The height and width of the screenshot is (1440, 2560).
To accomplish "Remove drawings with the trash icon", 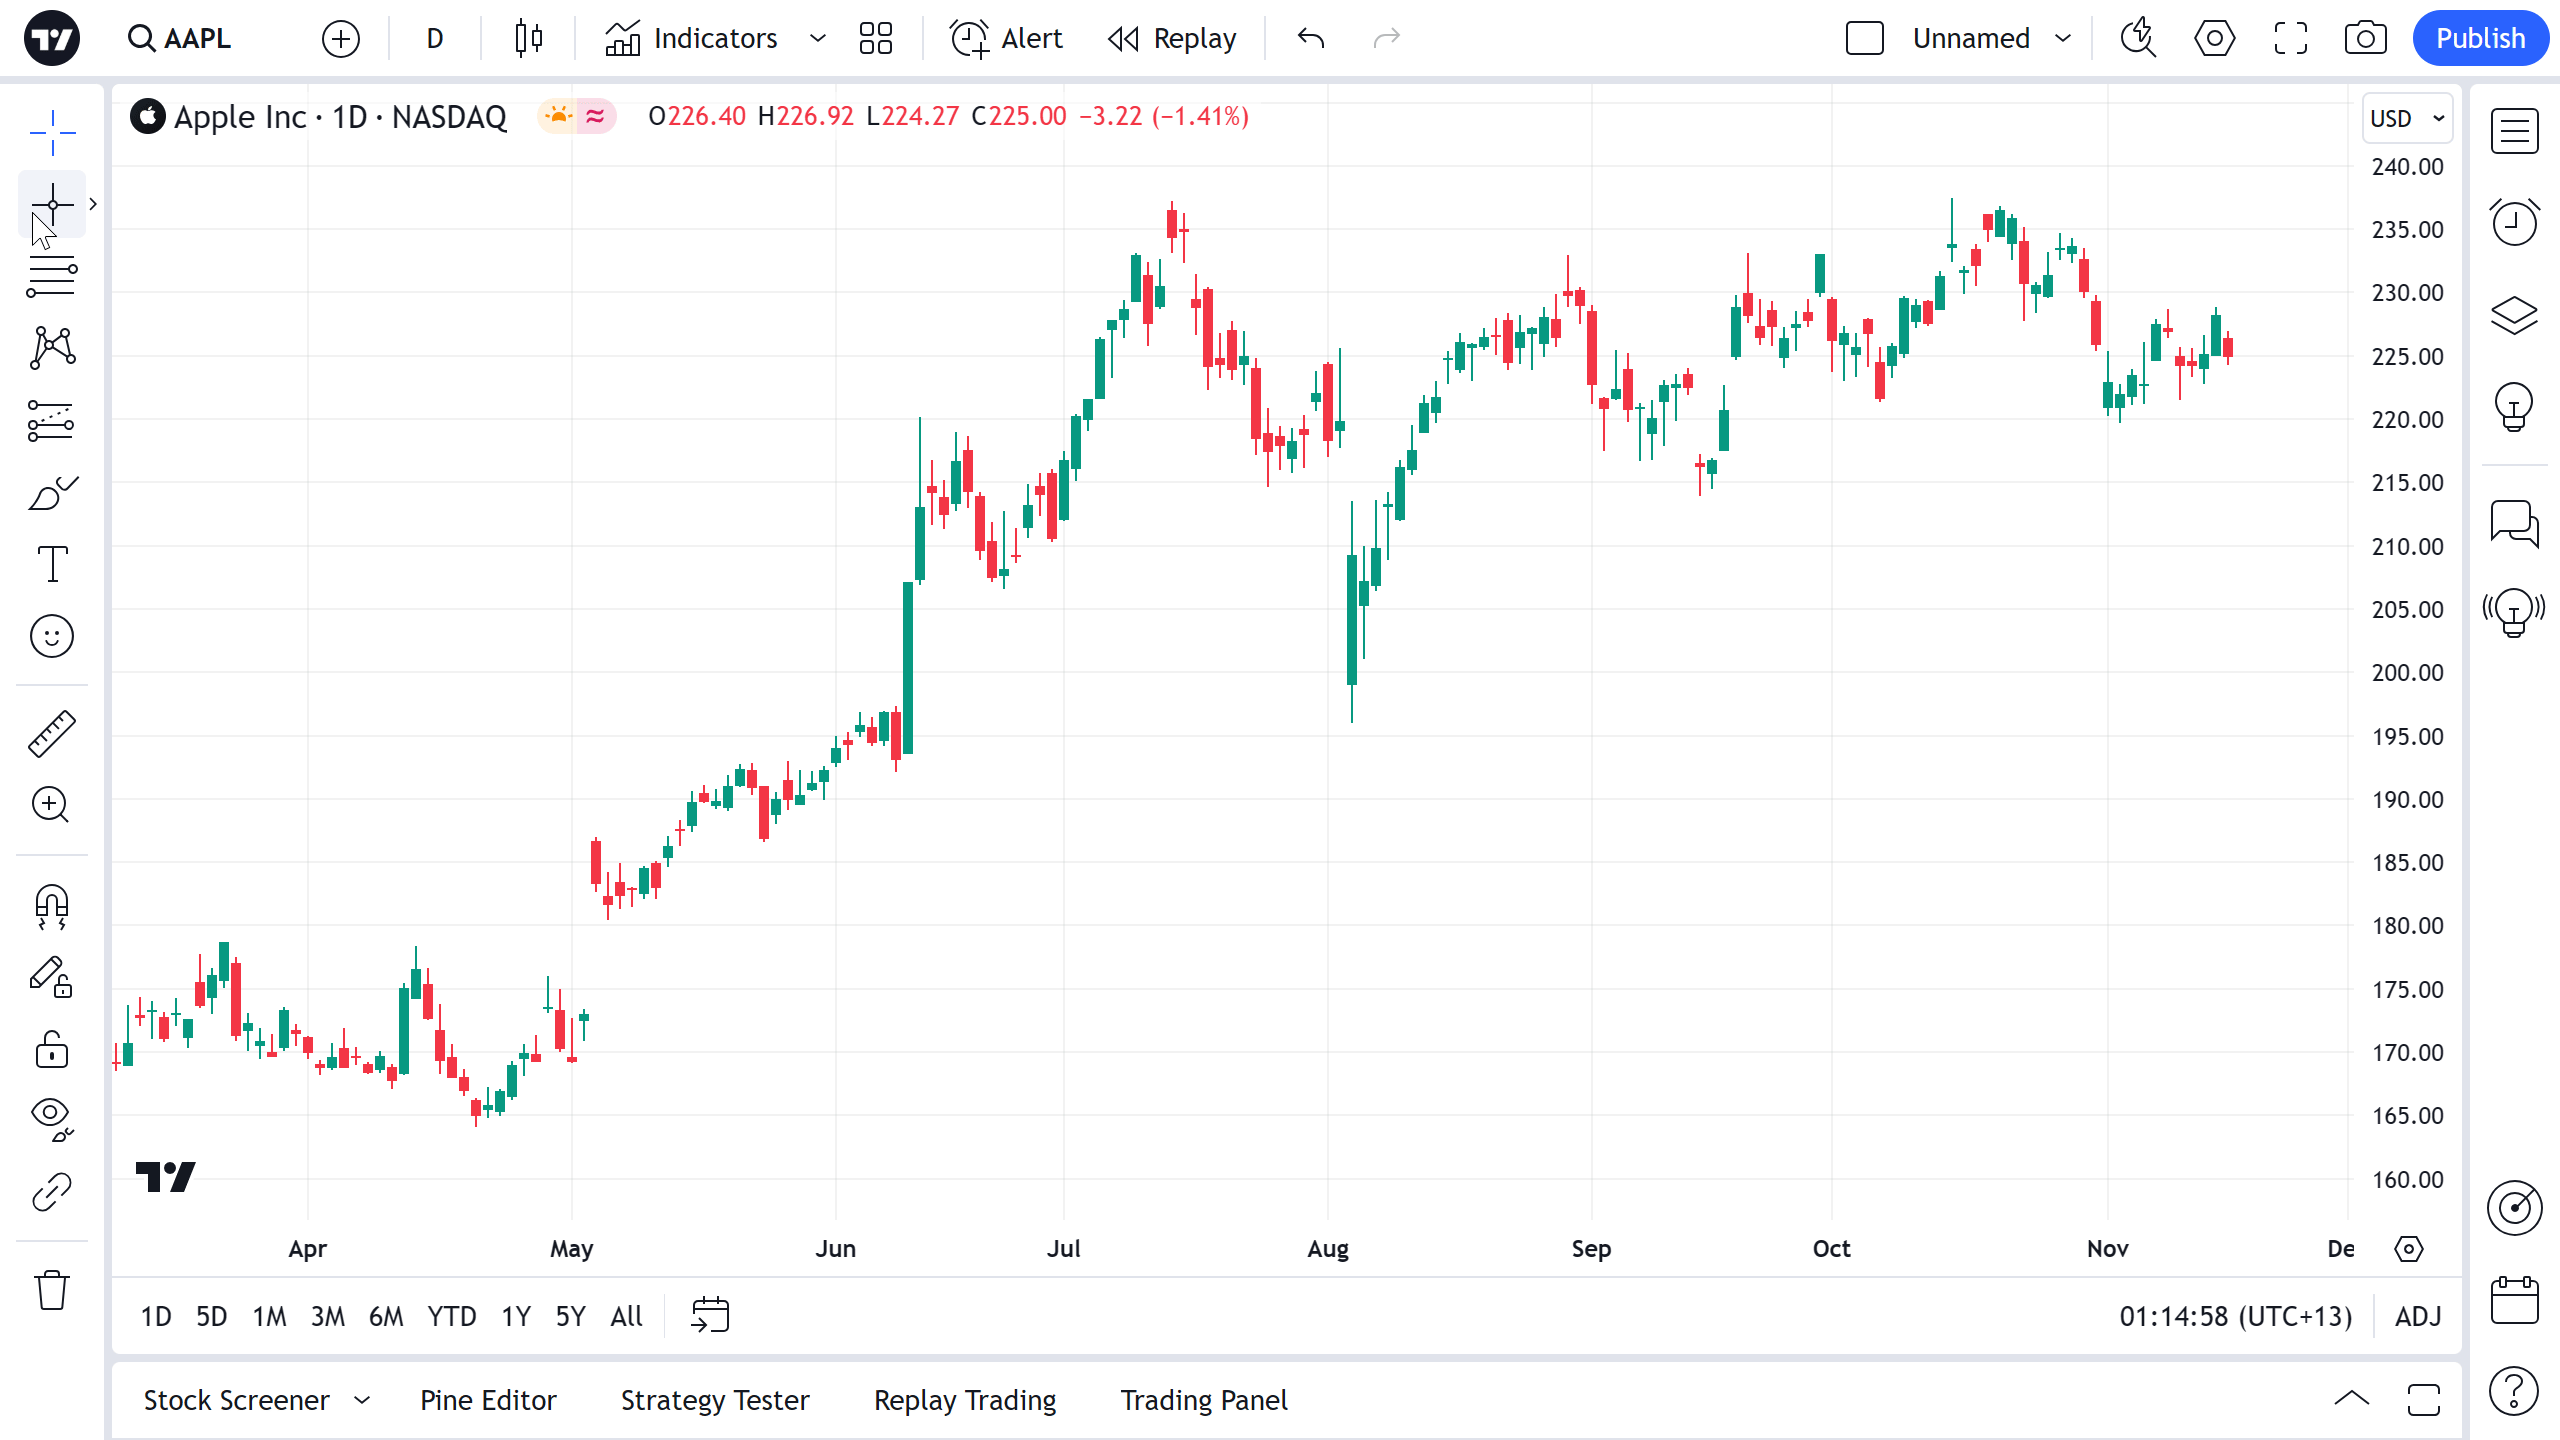I will click(51, 1290).
